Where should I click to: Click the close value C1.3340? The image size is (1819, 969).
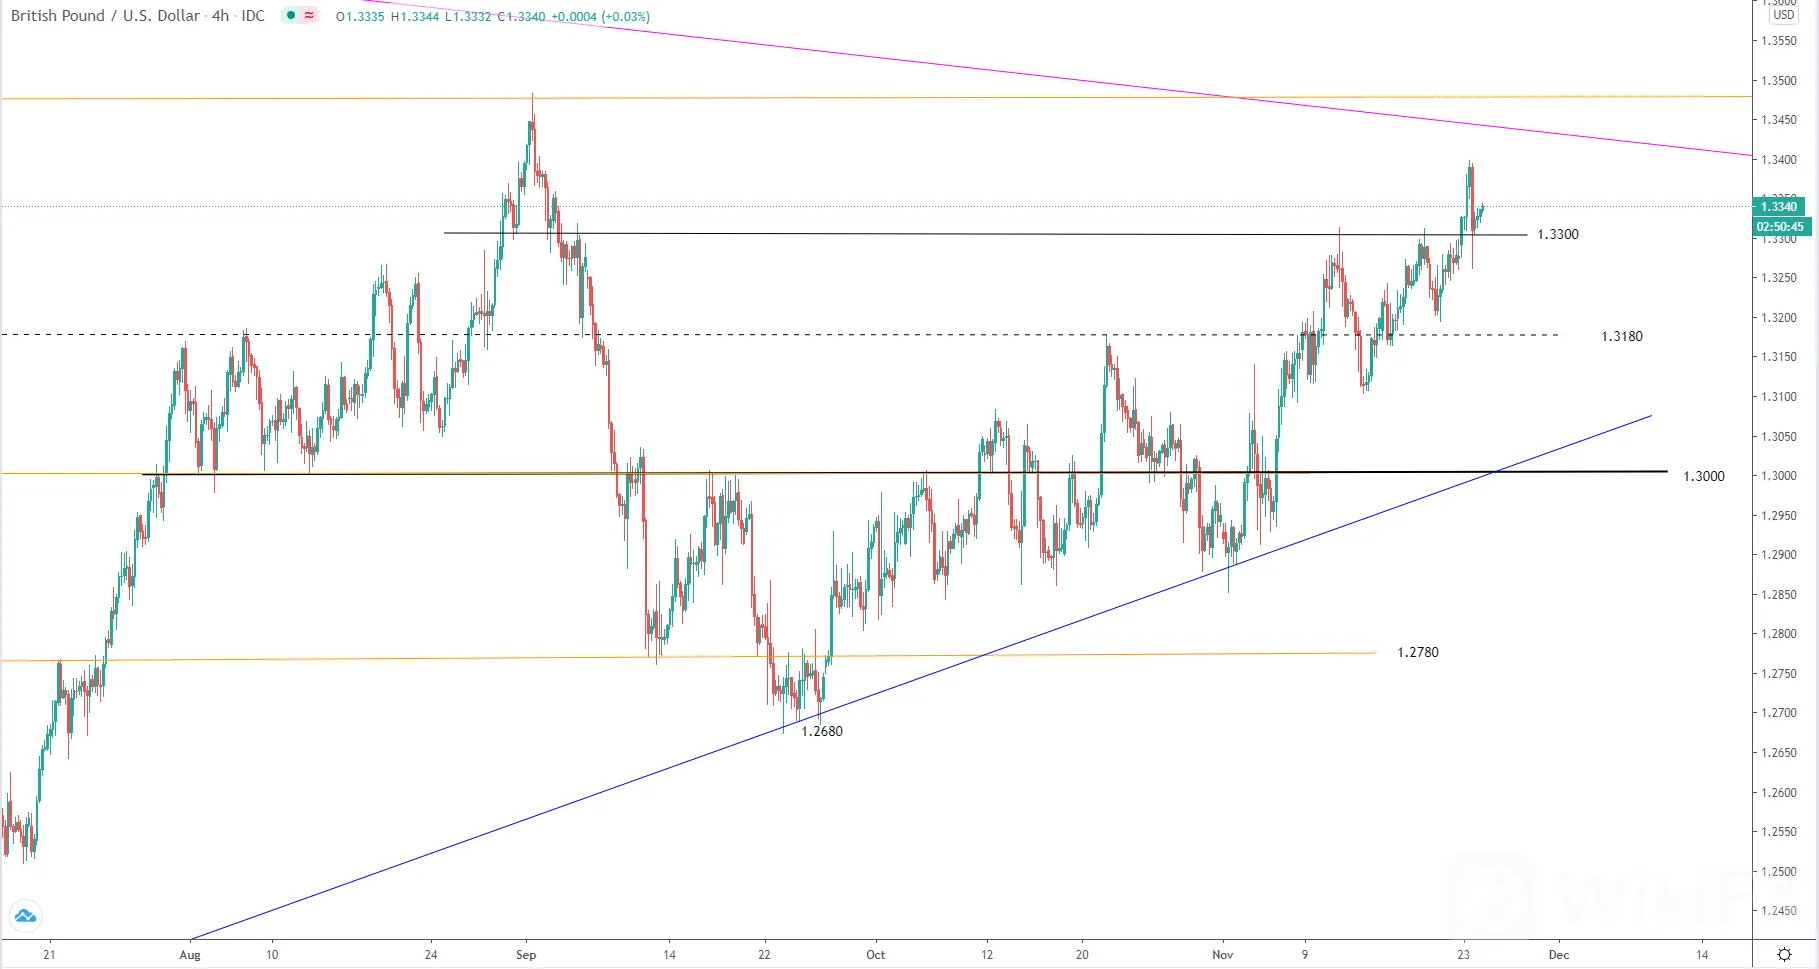(x=522, y=17)
